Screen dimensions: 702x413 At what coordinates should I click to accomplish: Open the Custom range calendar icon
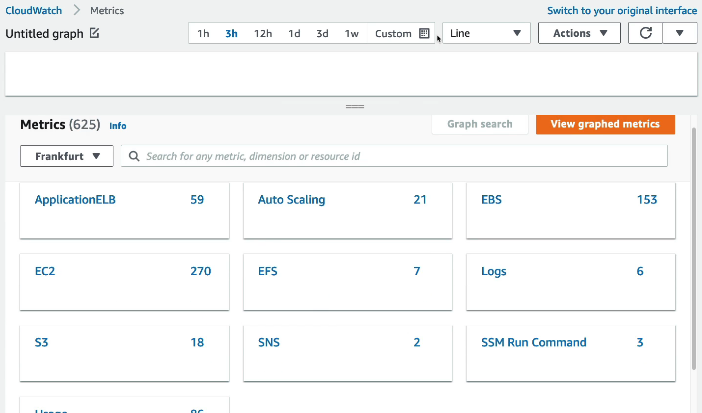424,33
